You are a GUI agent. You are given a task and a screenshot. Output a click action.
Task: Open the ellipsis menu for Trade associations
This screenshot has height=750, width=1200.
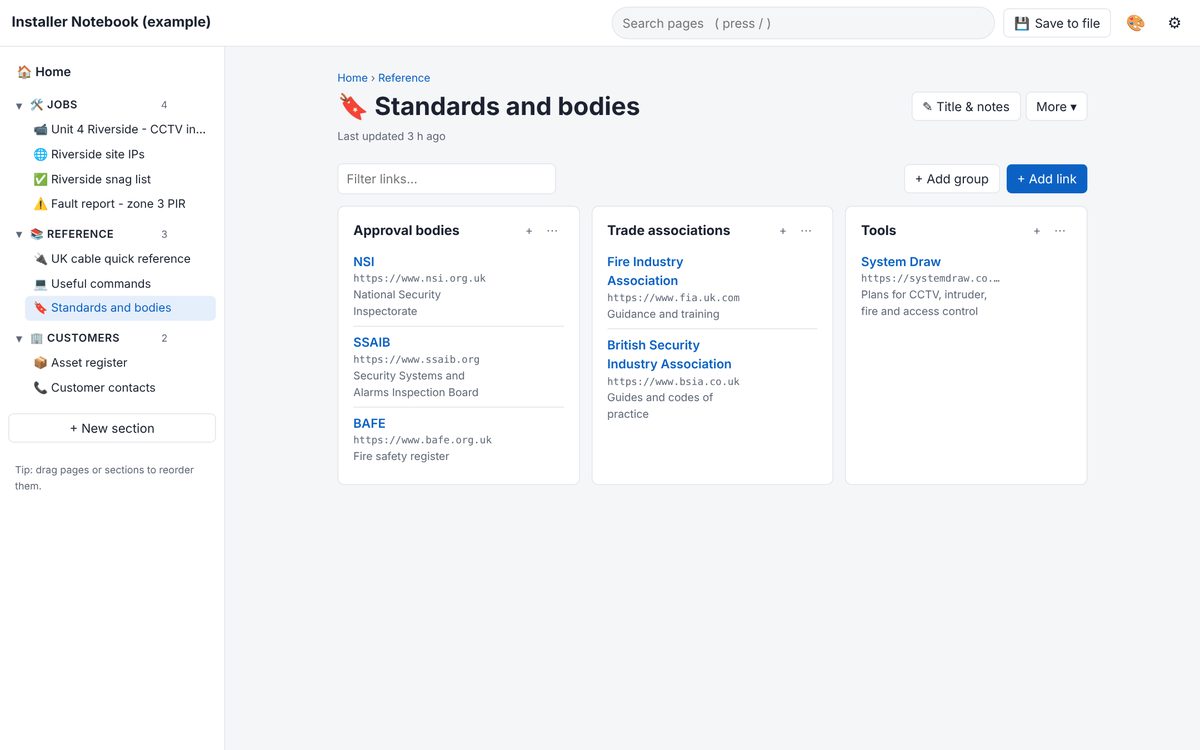pyautogui.click(x=806, y=231)
